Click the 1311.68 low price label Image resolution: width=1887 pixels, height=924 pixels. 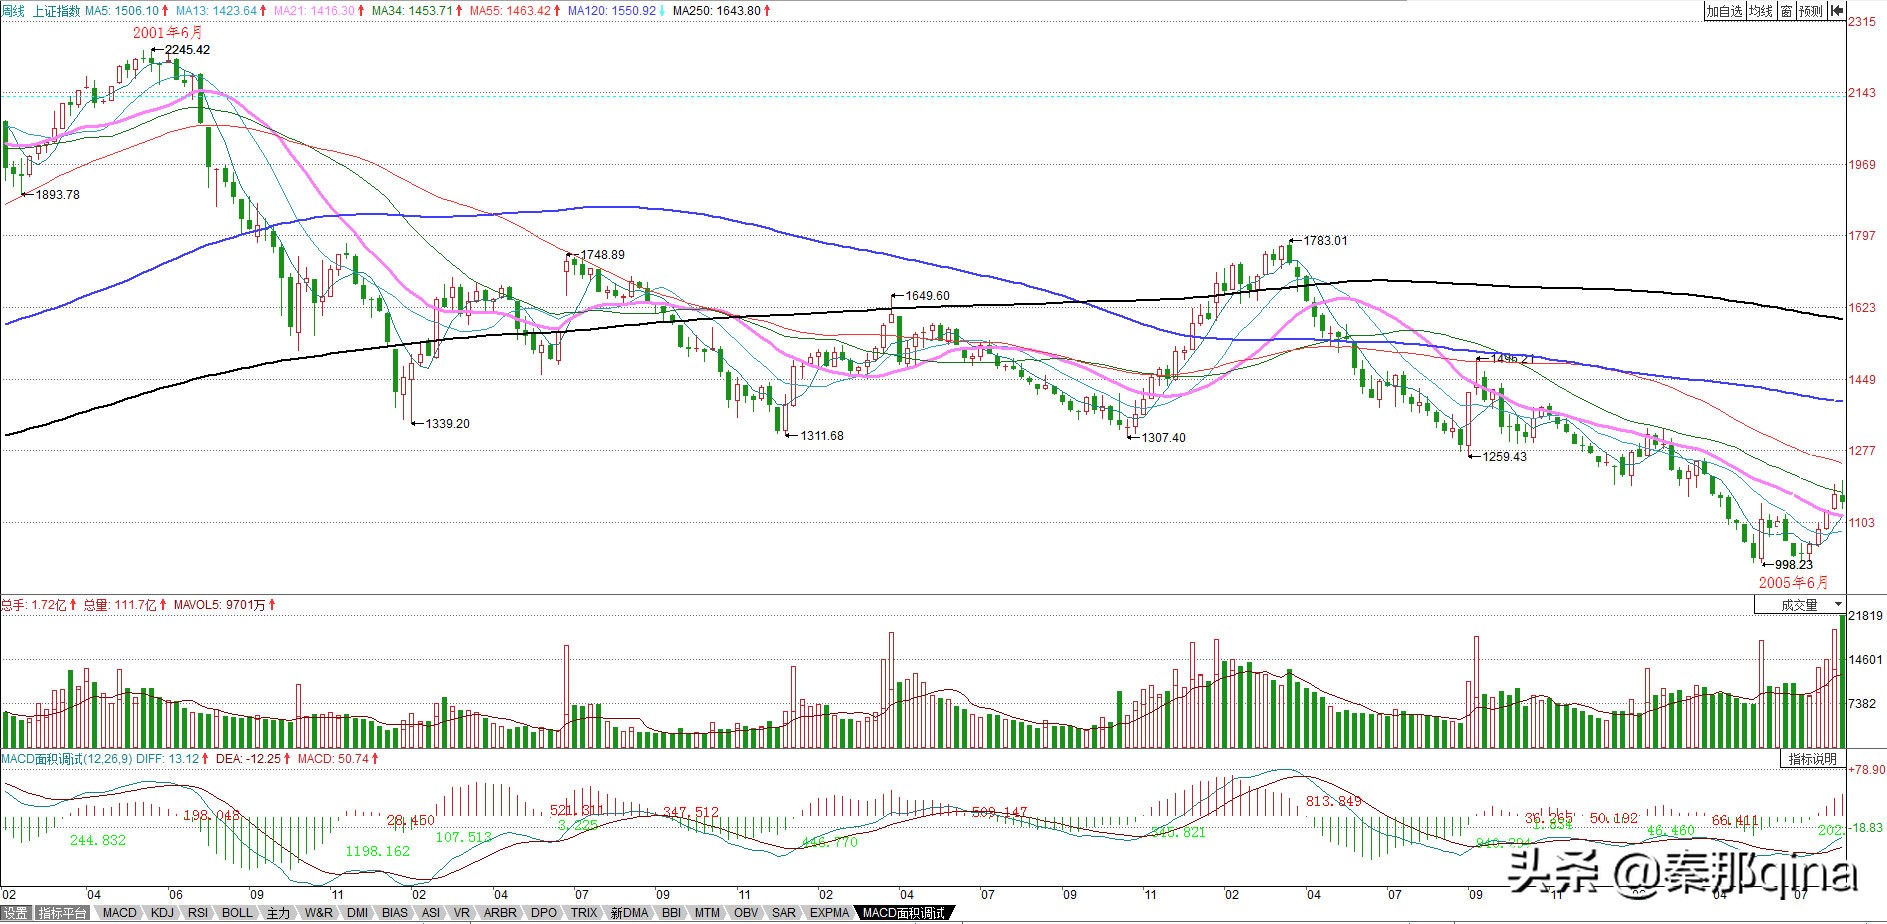tap(821, 436)
